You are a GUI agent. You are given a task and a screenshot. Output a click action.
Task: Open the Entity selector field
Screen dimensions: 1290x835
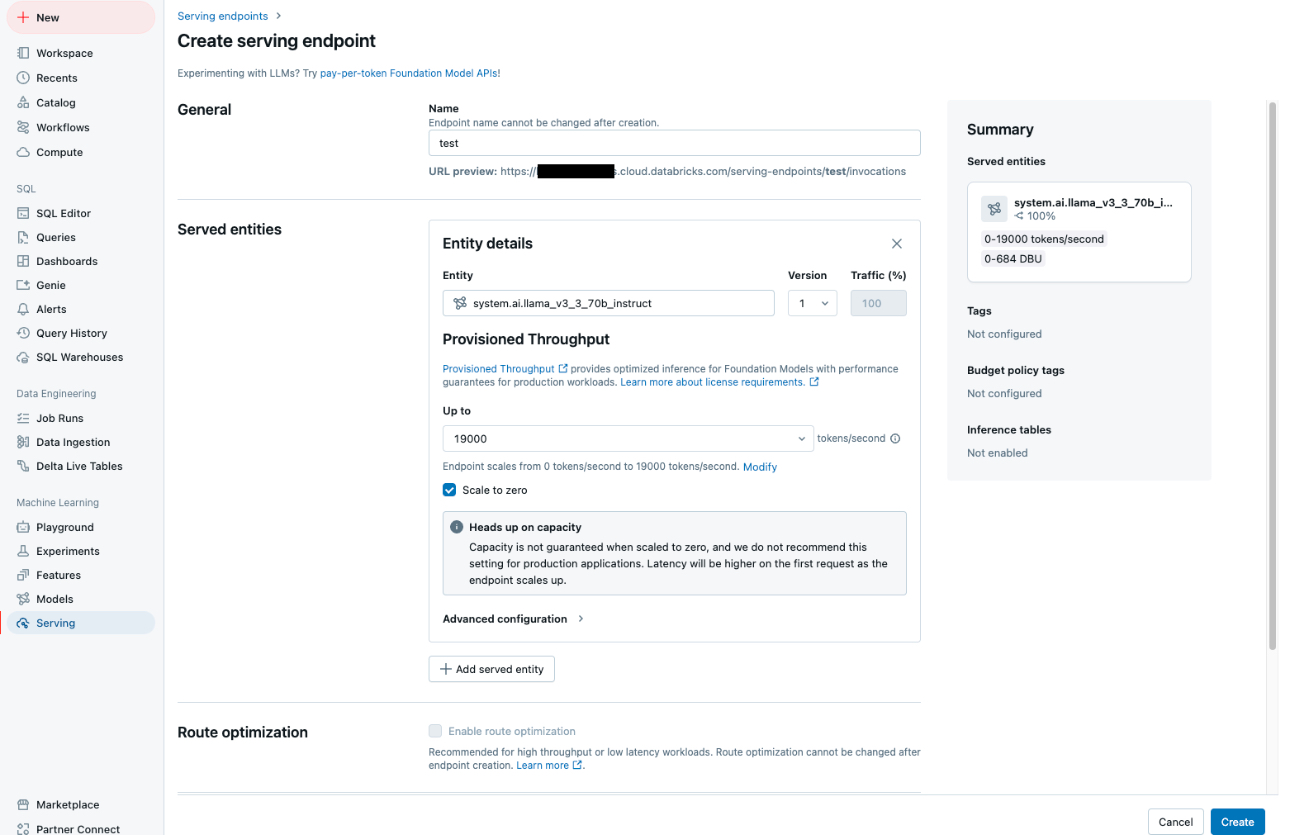[608, 303]
